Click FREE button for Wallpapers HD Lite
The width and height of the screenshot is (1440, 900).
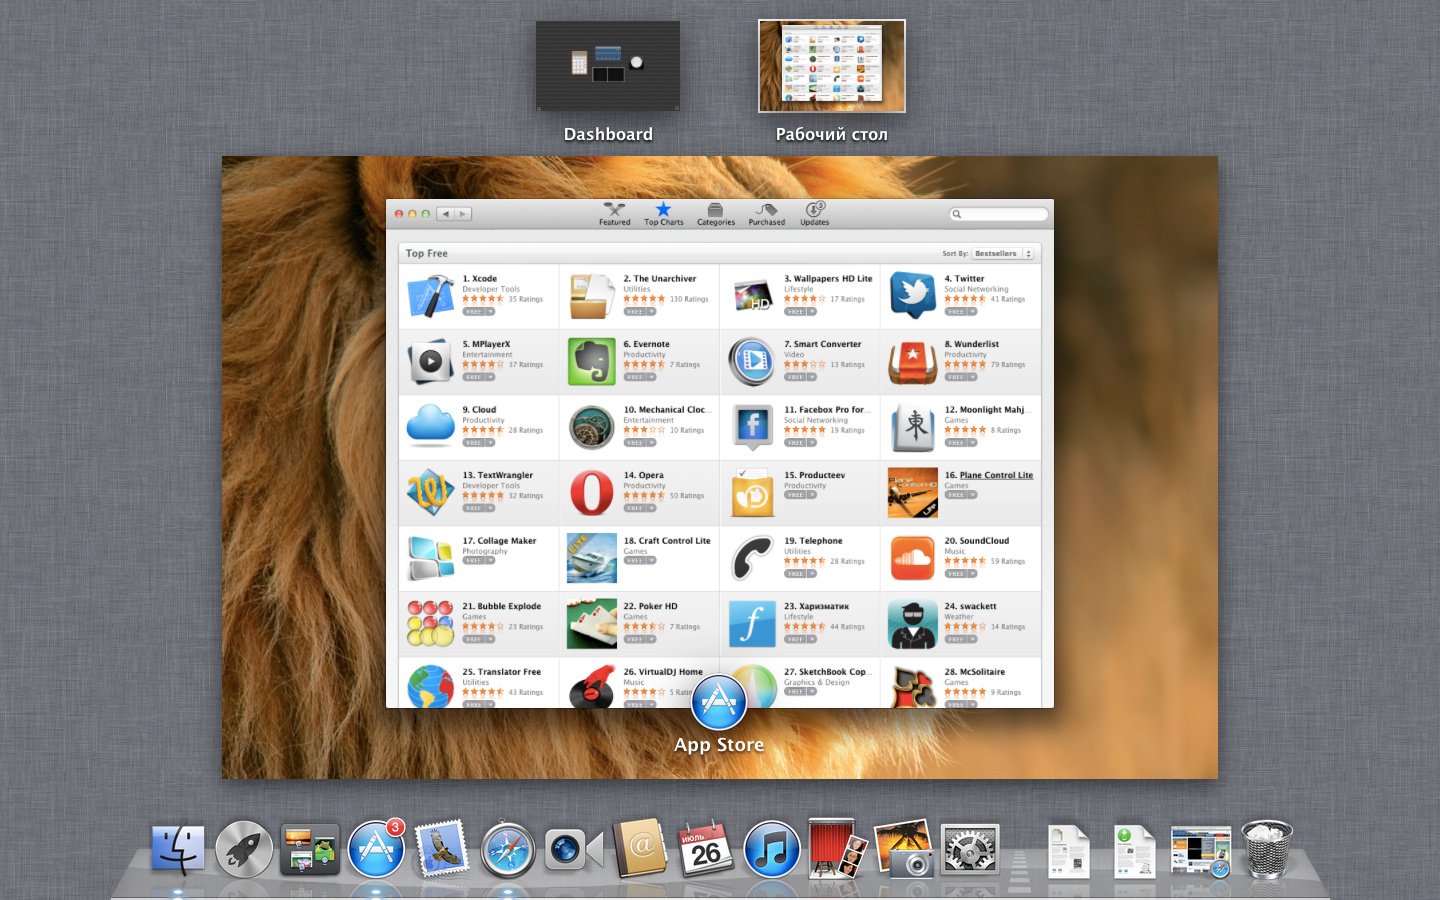[x=795, y=312]
